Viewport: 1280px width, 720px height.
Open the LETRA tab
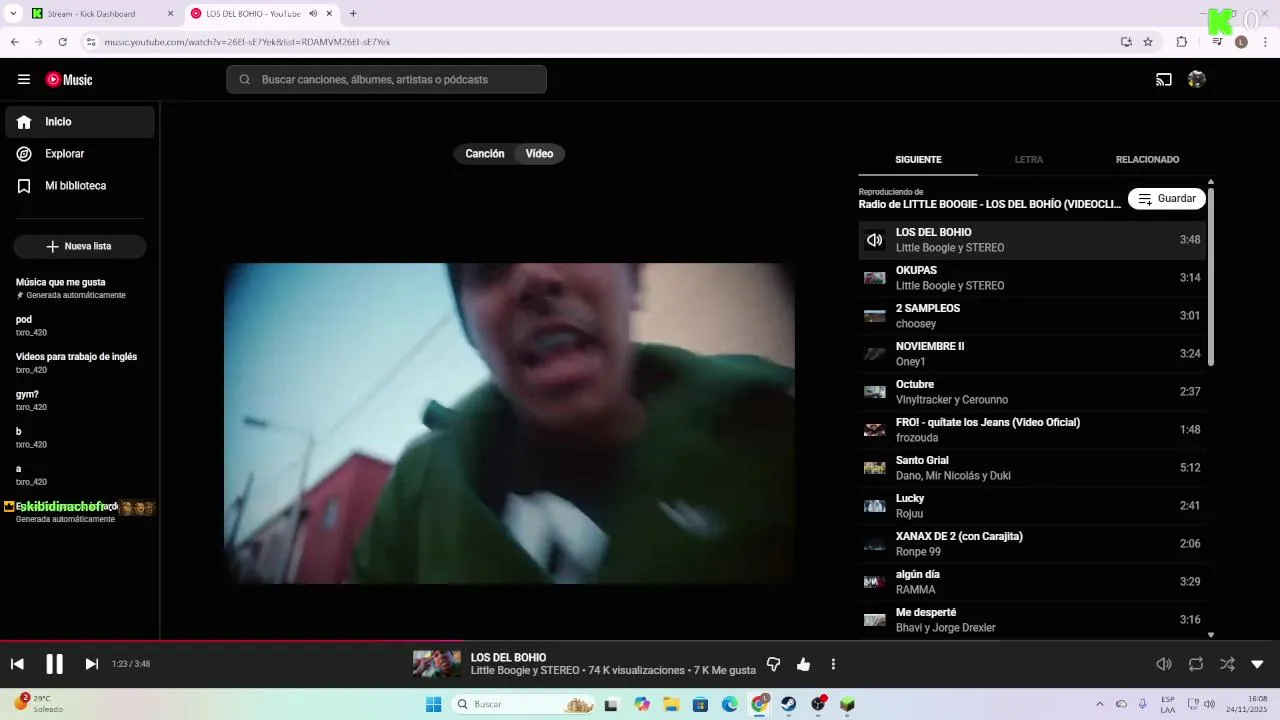pyautogui.click(x=1029, y=160)
